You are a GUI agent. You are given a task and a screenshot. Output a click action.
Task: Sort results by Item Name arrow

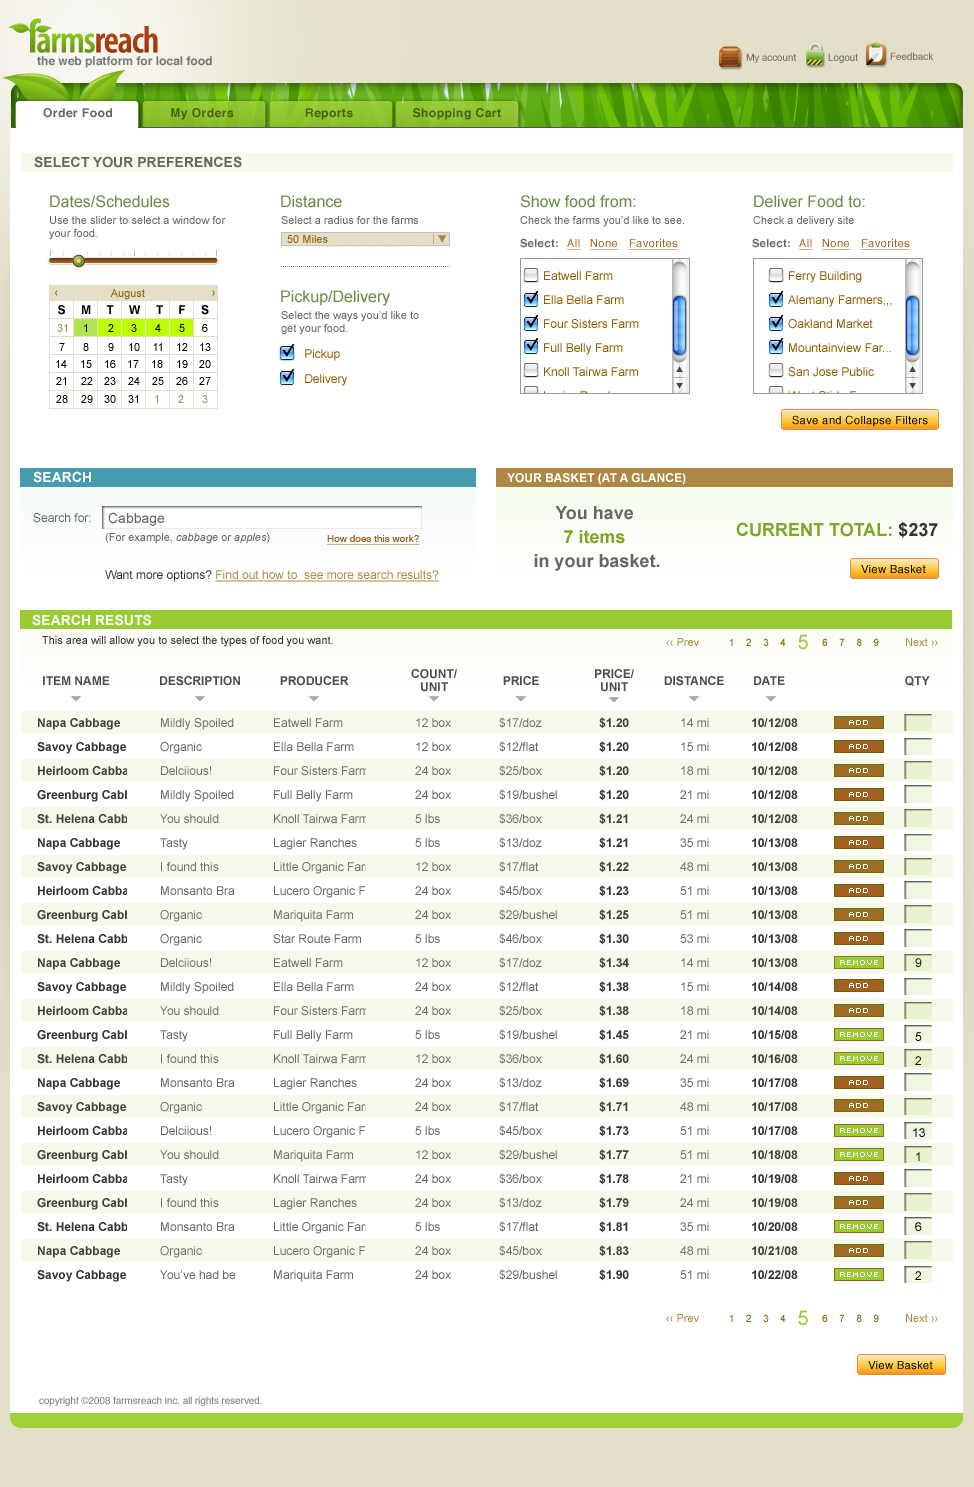pos(76,699)
